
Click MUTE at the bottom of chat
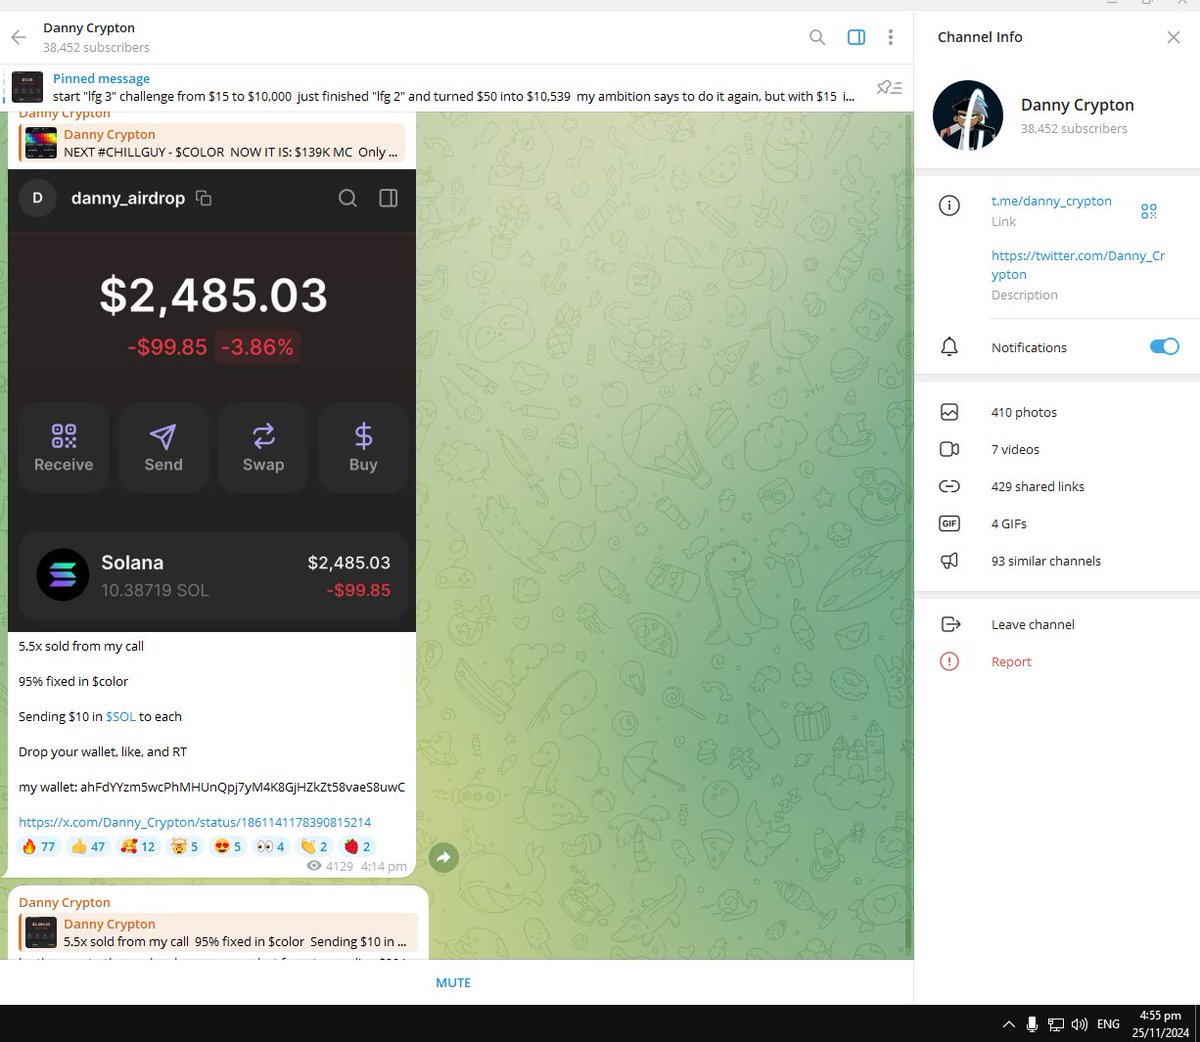coord(453,983)
